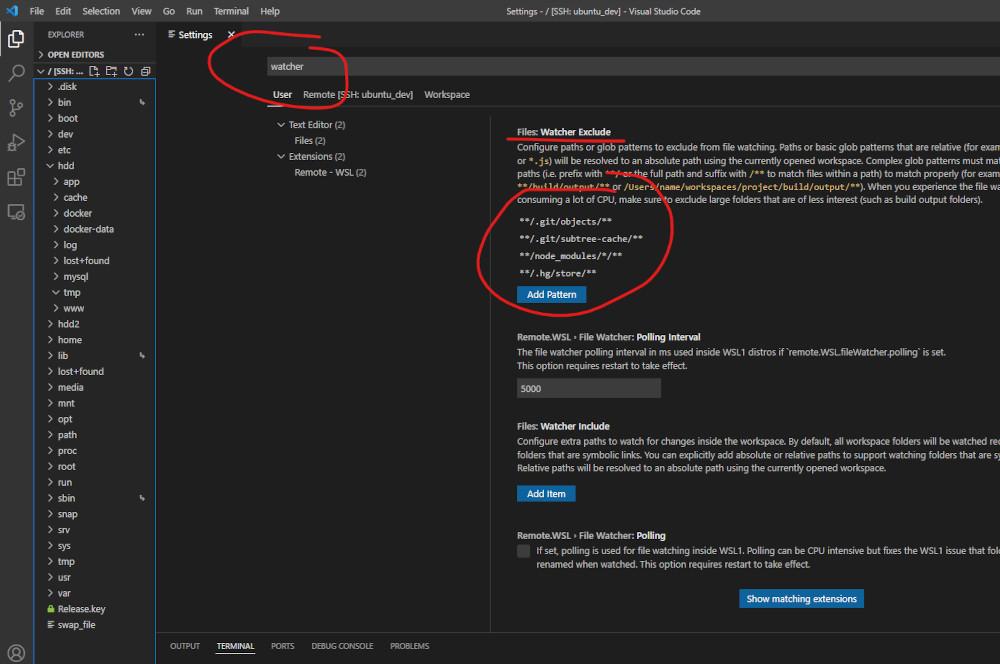The image size is (1000, 664).
Task: Open the Edit menu
Action: tap(62, 11)
